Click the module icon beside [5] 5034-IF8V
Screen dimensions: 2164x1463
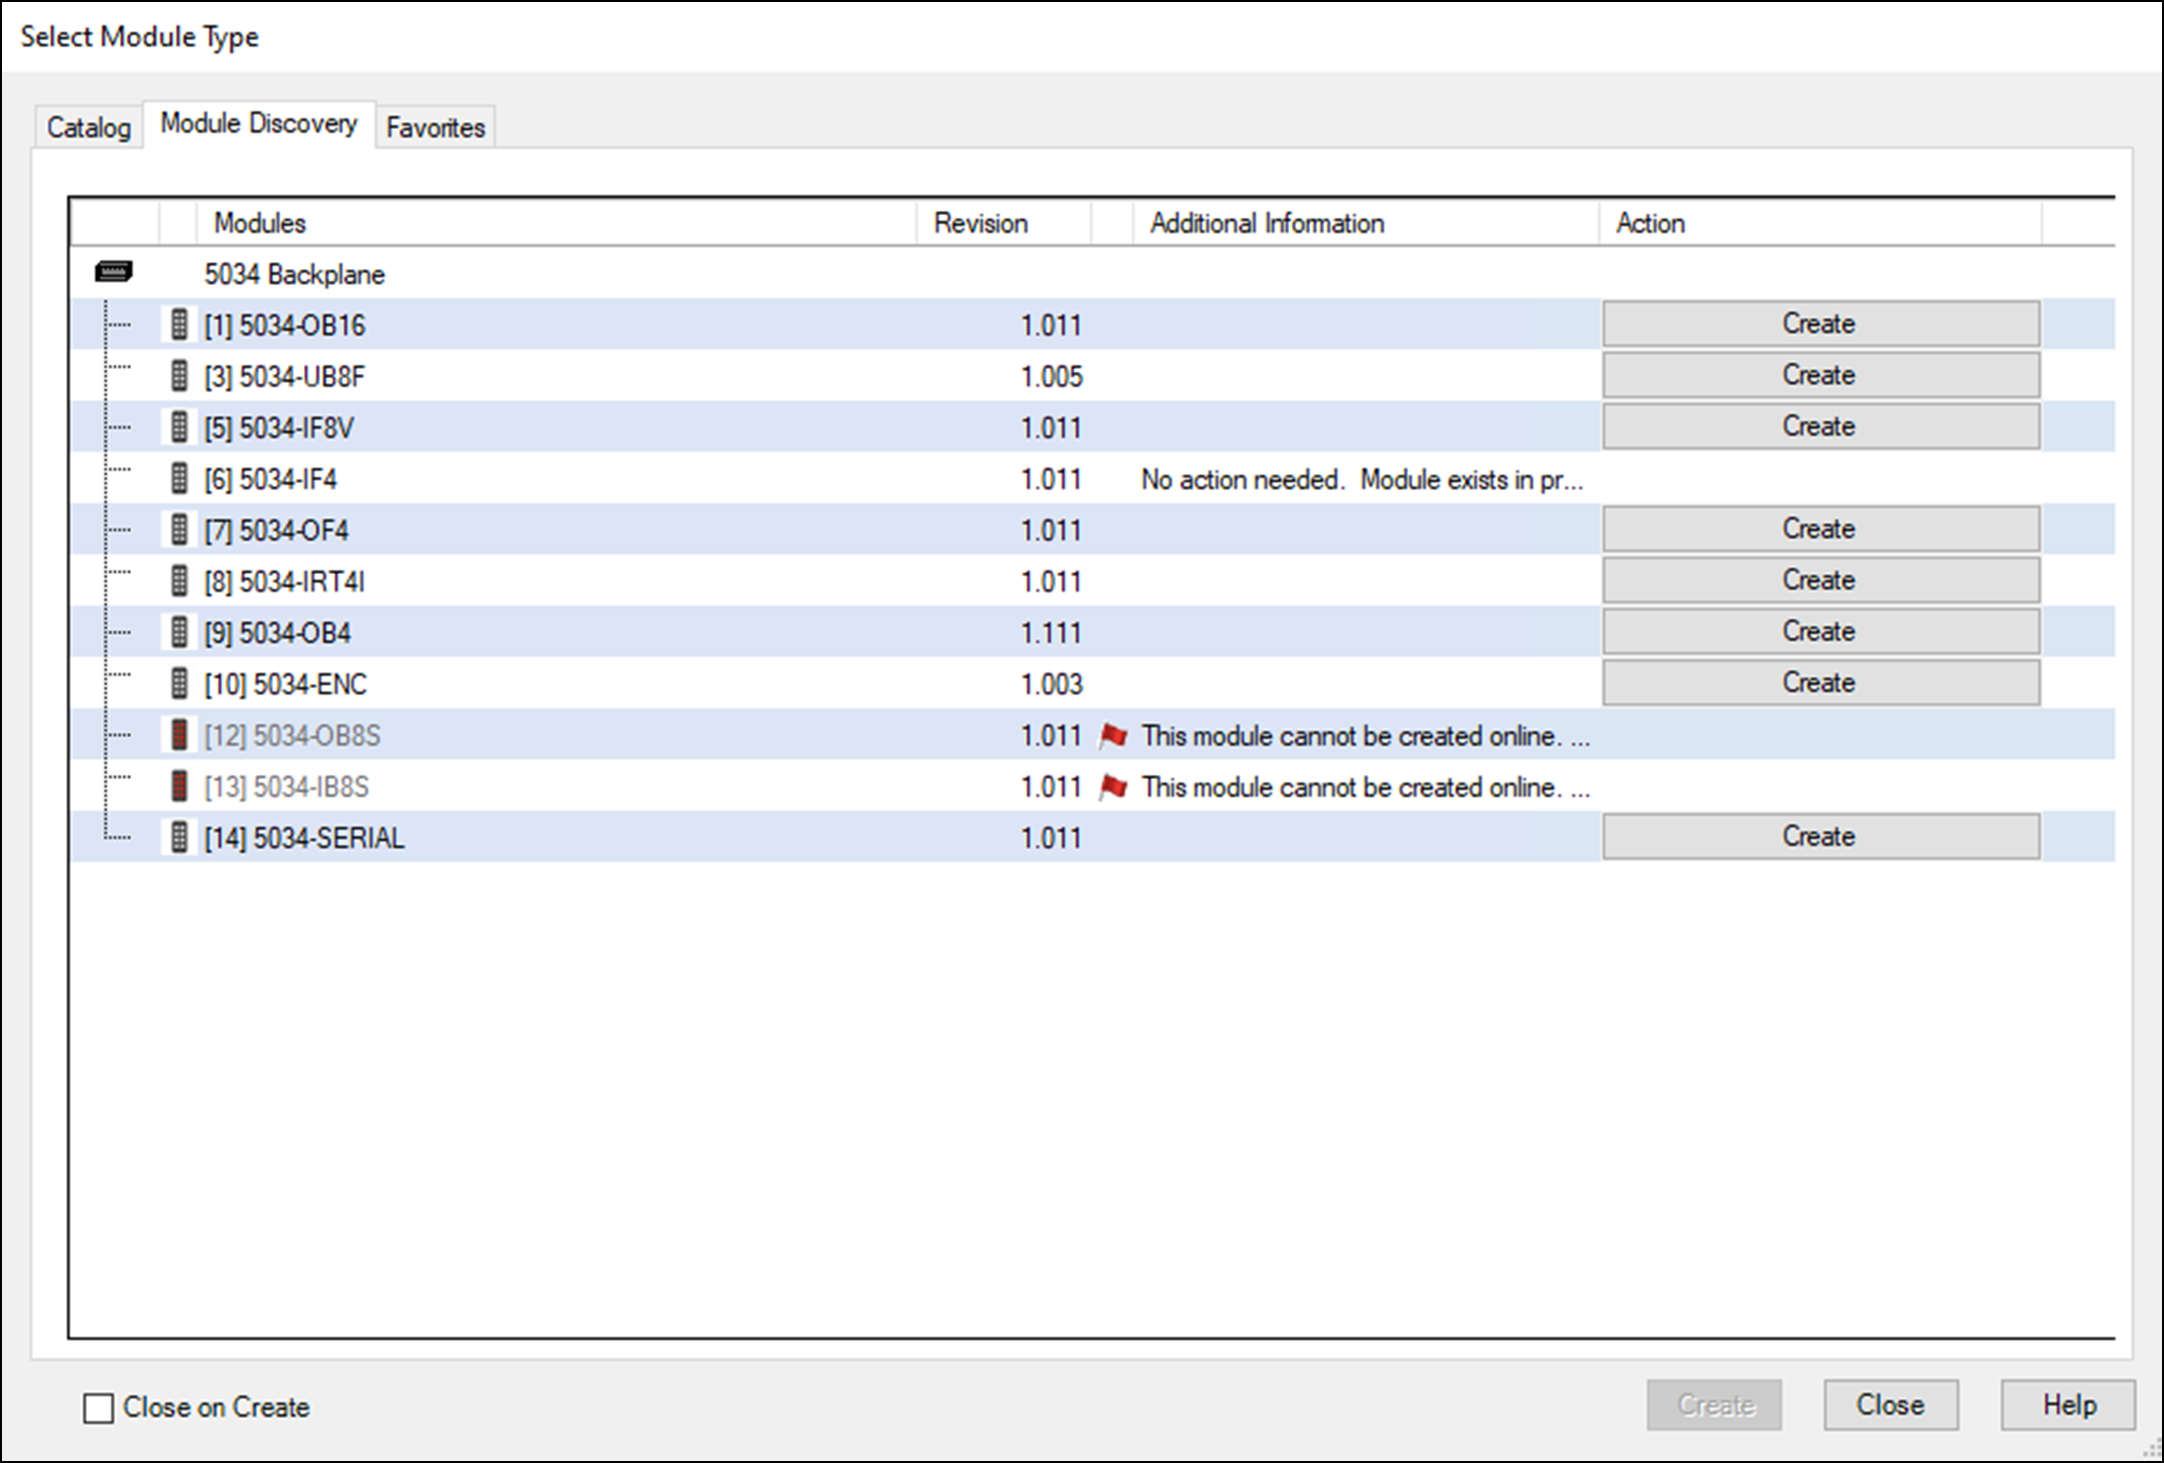179,427
